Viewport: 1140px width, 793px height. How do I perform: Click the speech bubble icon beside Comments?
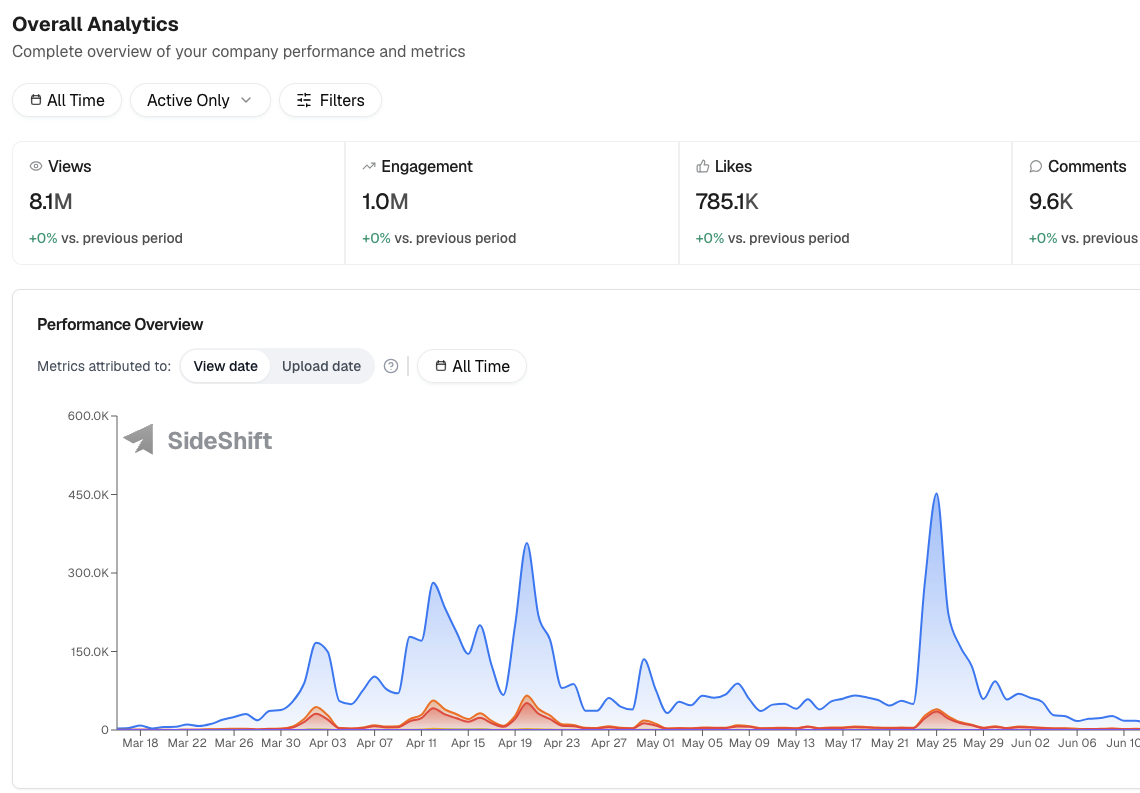(1035, 166)
